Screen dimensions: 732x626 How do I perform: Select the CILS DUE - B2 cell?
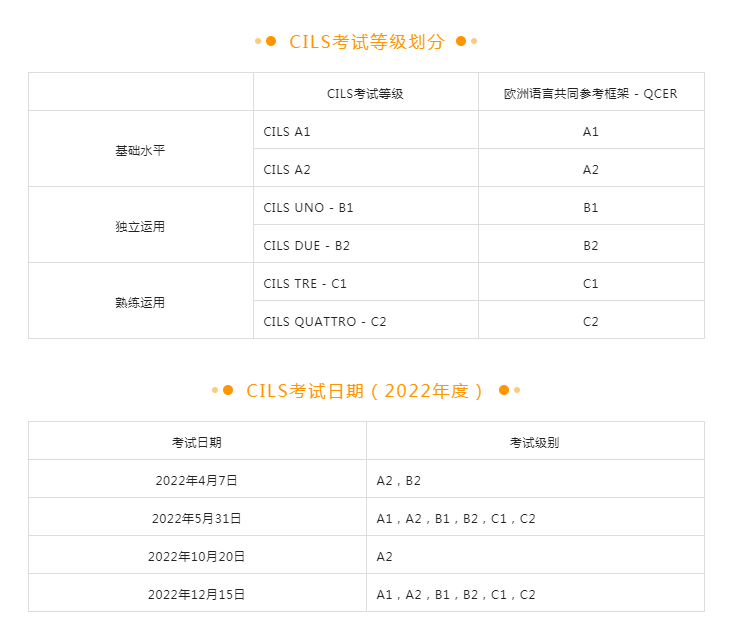coord(307,245)
